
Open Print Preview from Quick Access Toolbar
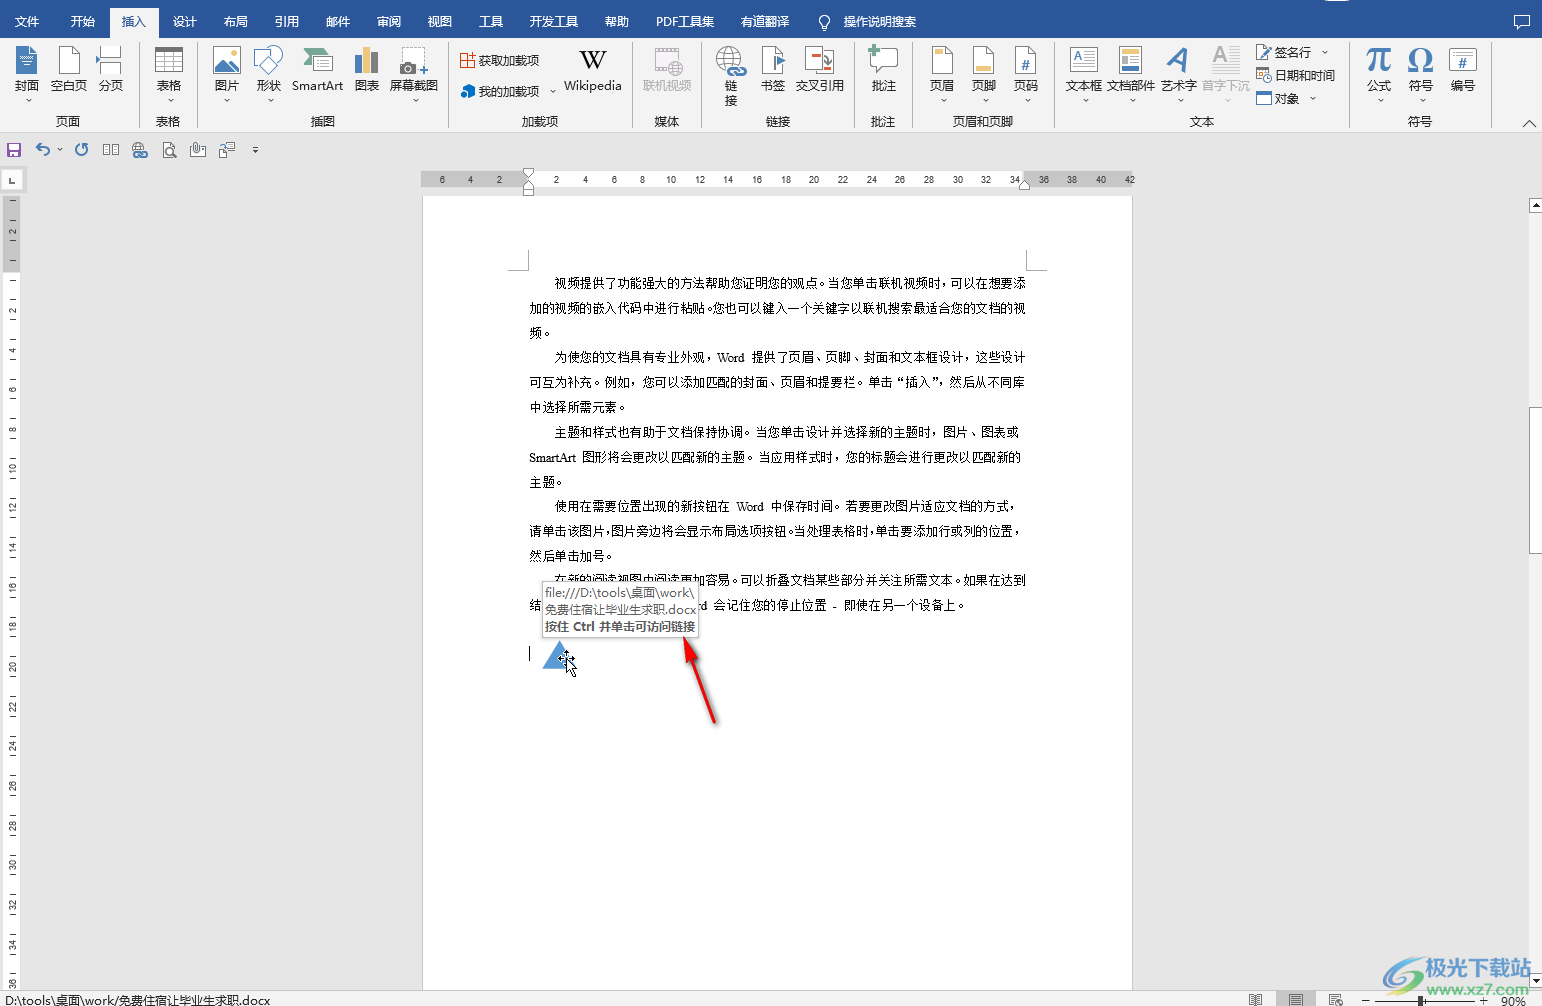pyautogui.click(x=169, y=150)
